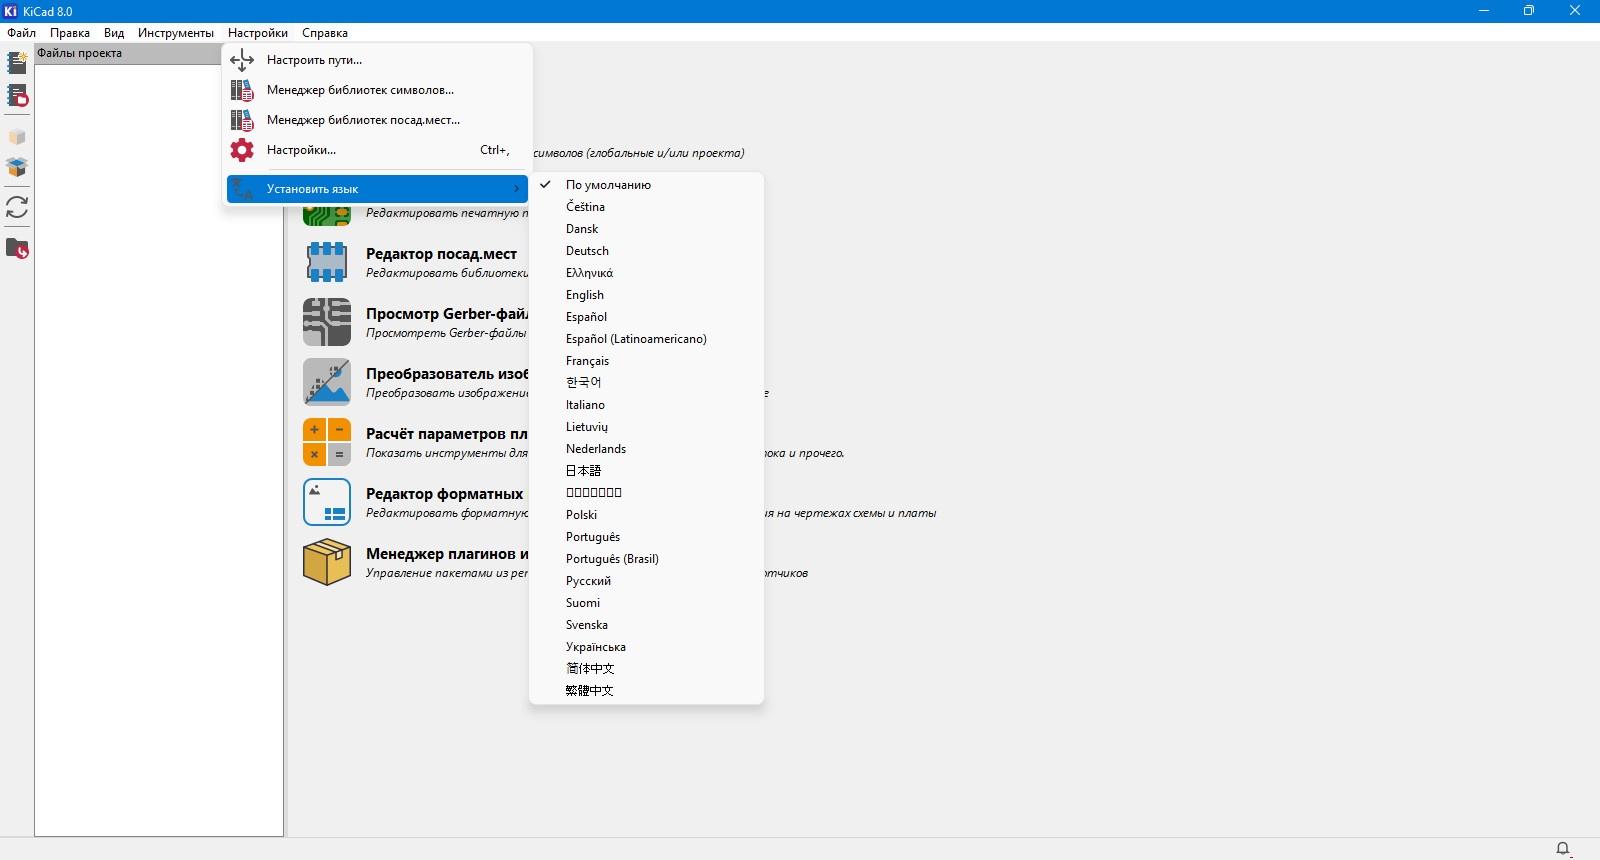The image size is (1600, 860).
Task: Click the 'Файлы проекта' panel header
Action: tap(159, 54)
